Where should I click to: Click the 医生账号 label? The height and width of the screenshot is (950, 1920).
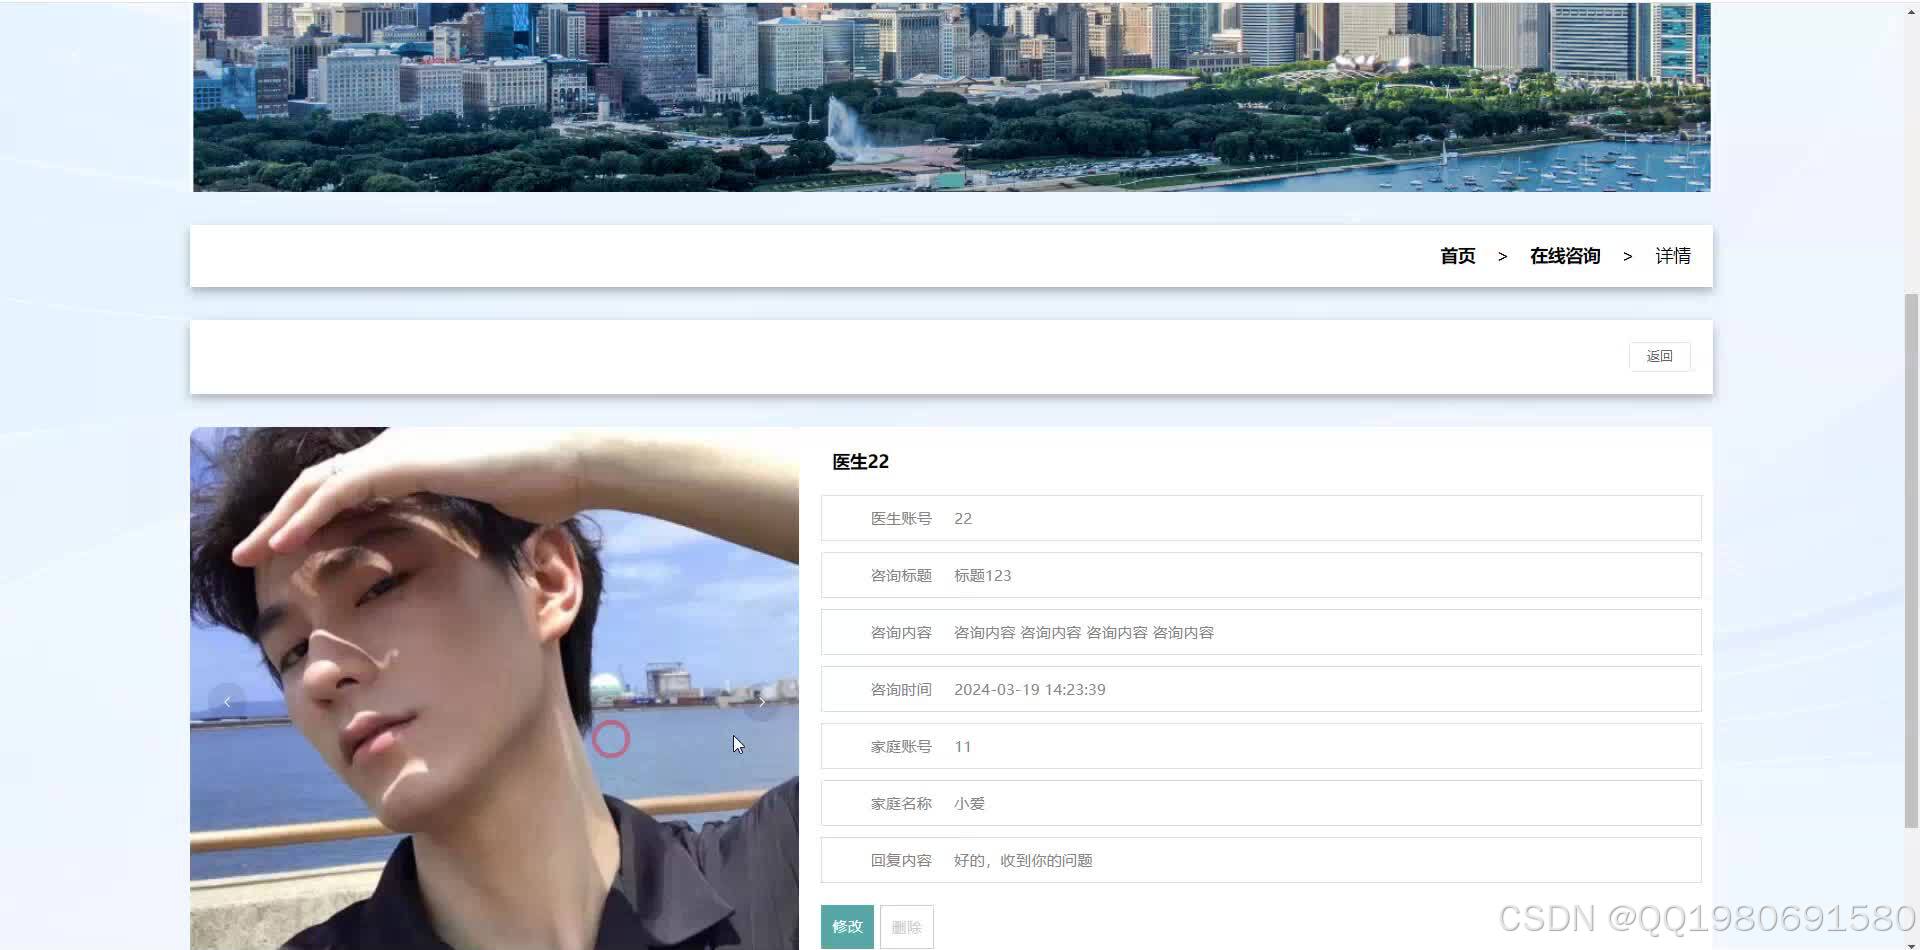pyautogui.click(x=901, y=518)
